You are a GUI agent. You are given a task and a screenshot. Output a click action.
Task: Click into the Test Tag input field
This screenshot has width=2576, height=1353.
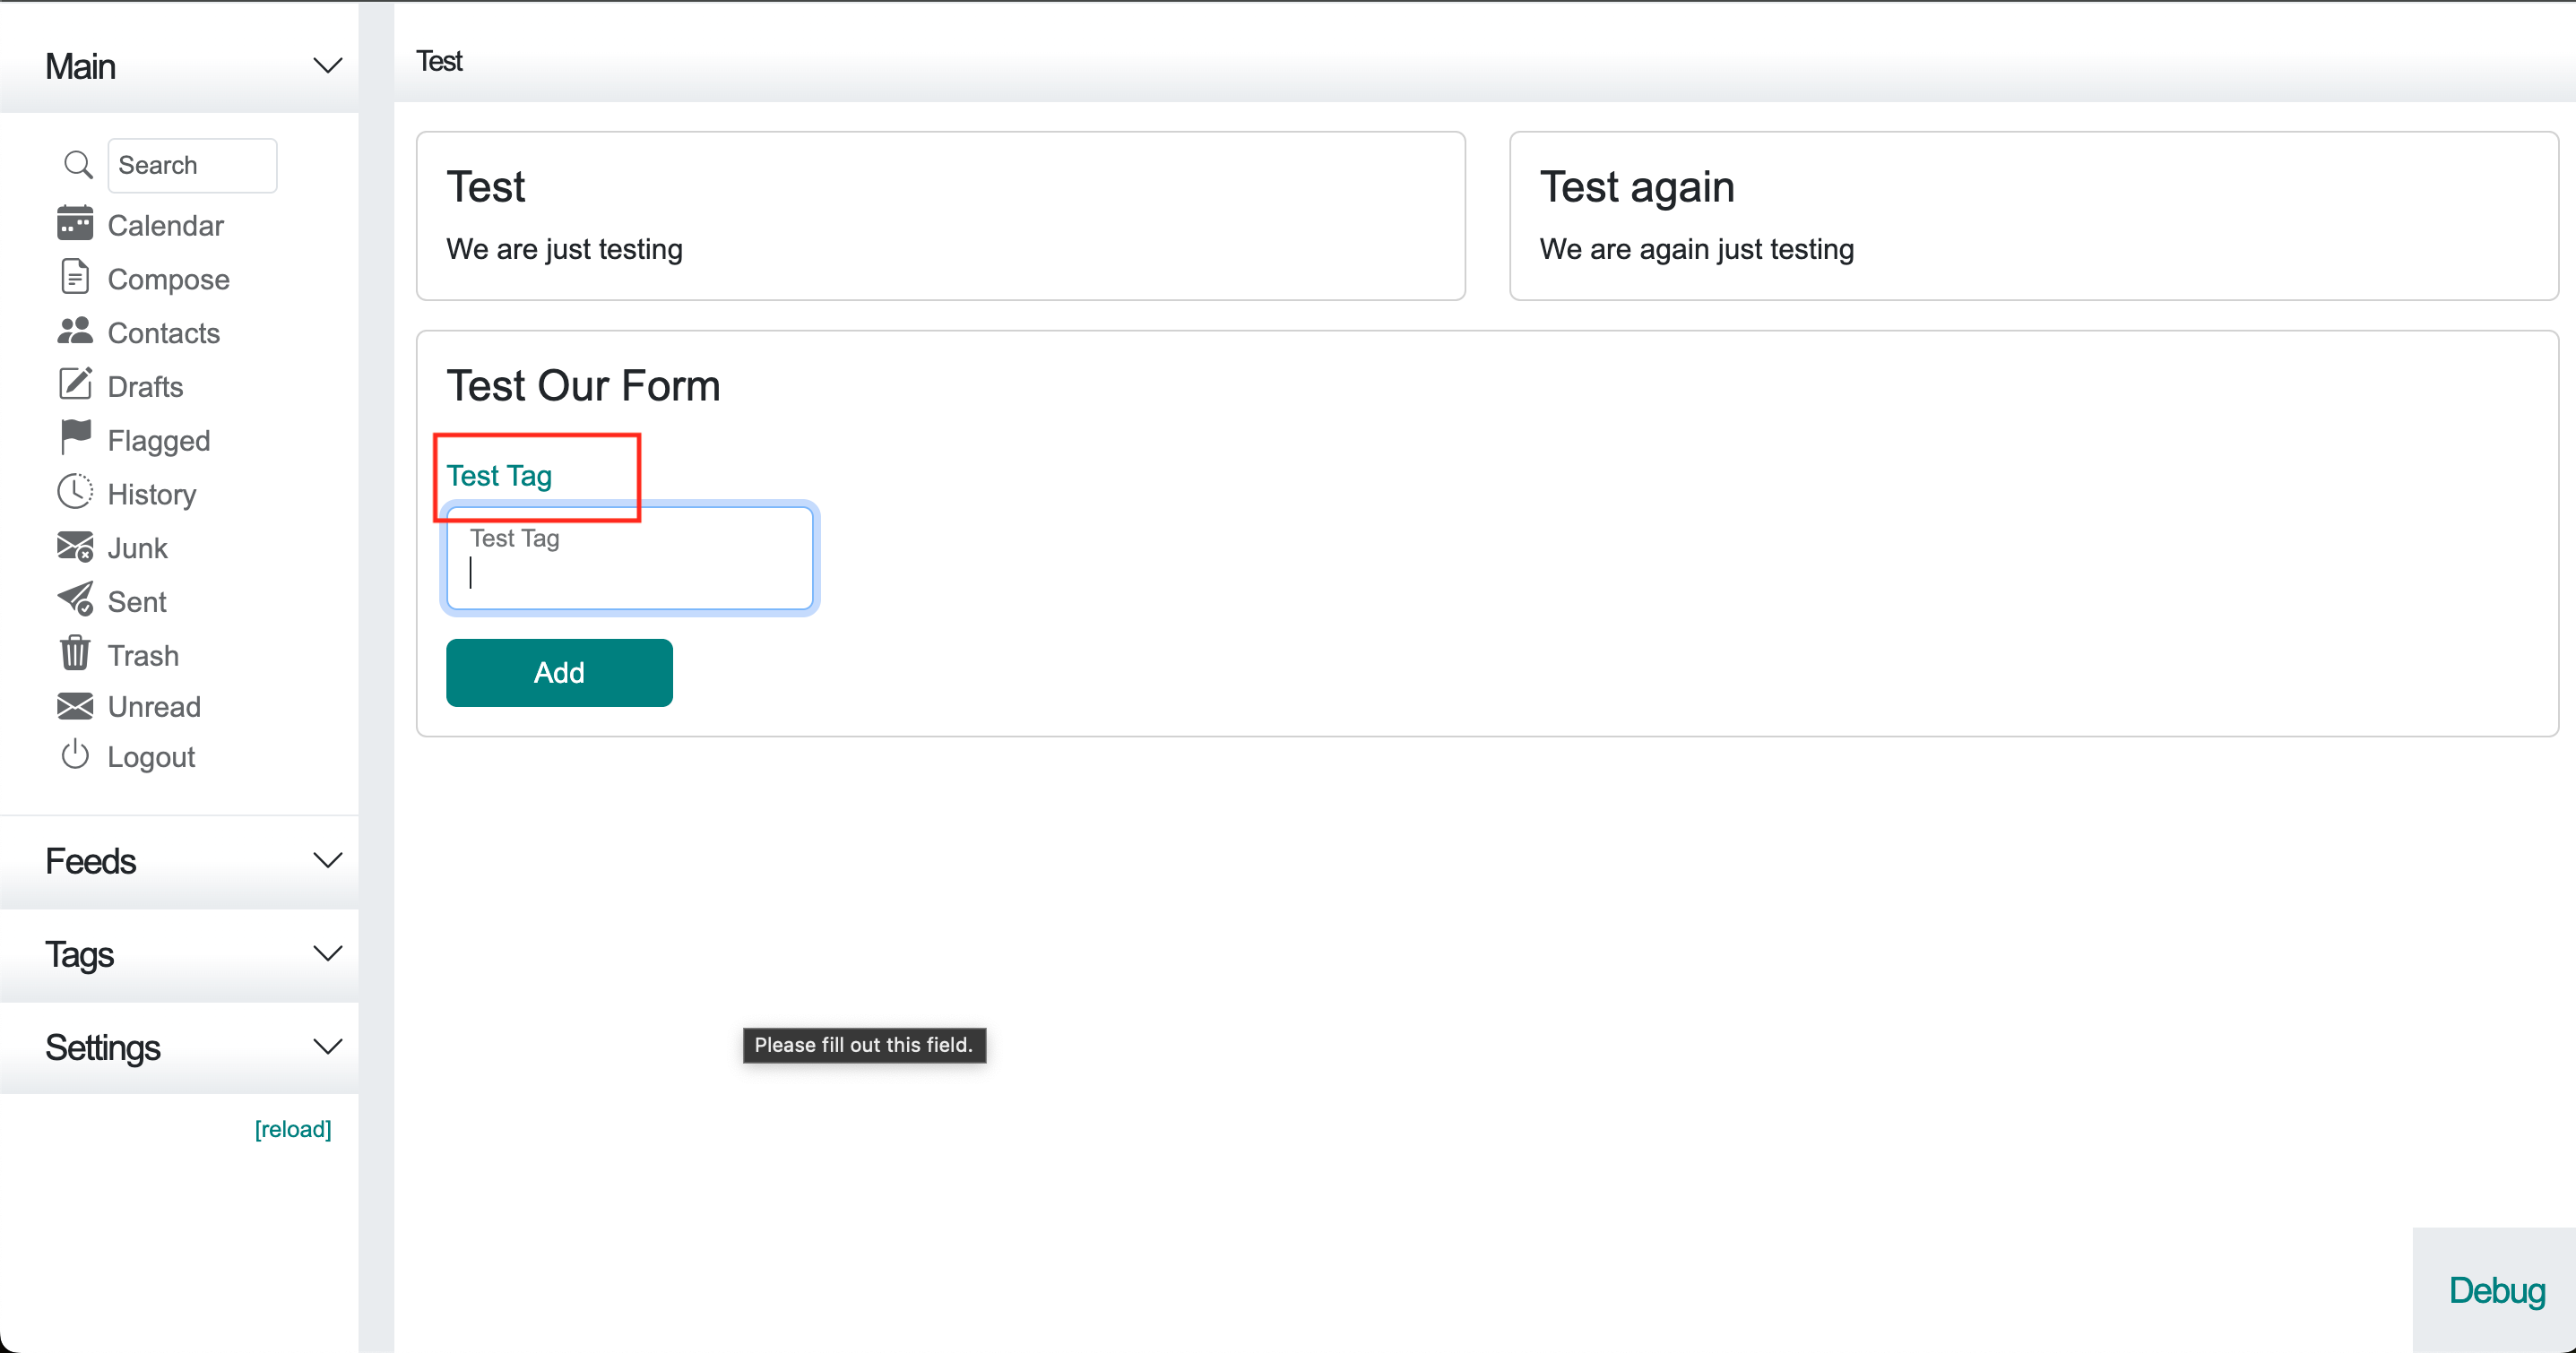pyautogui.click(x=630, y=558)
